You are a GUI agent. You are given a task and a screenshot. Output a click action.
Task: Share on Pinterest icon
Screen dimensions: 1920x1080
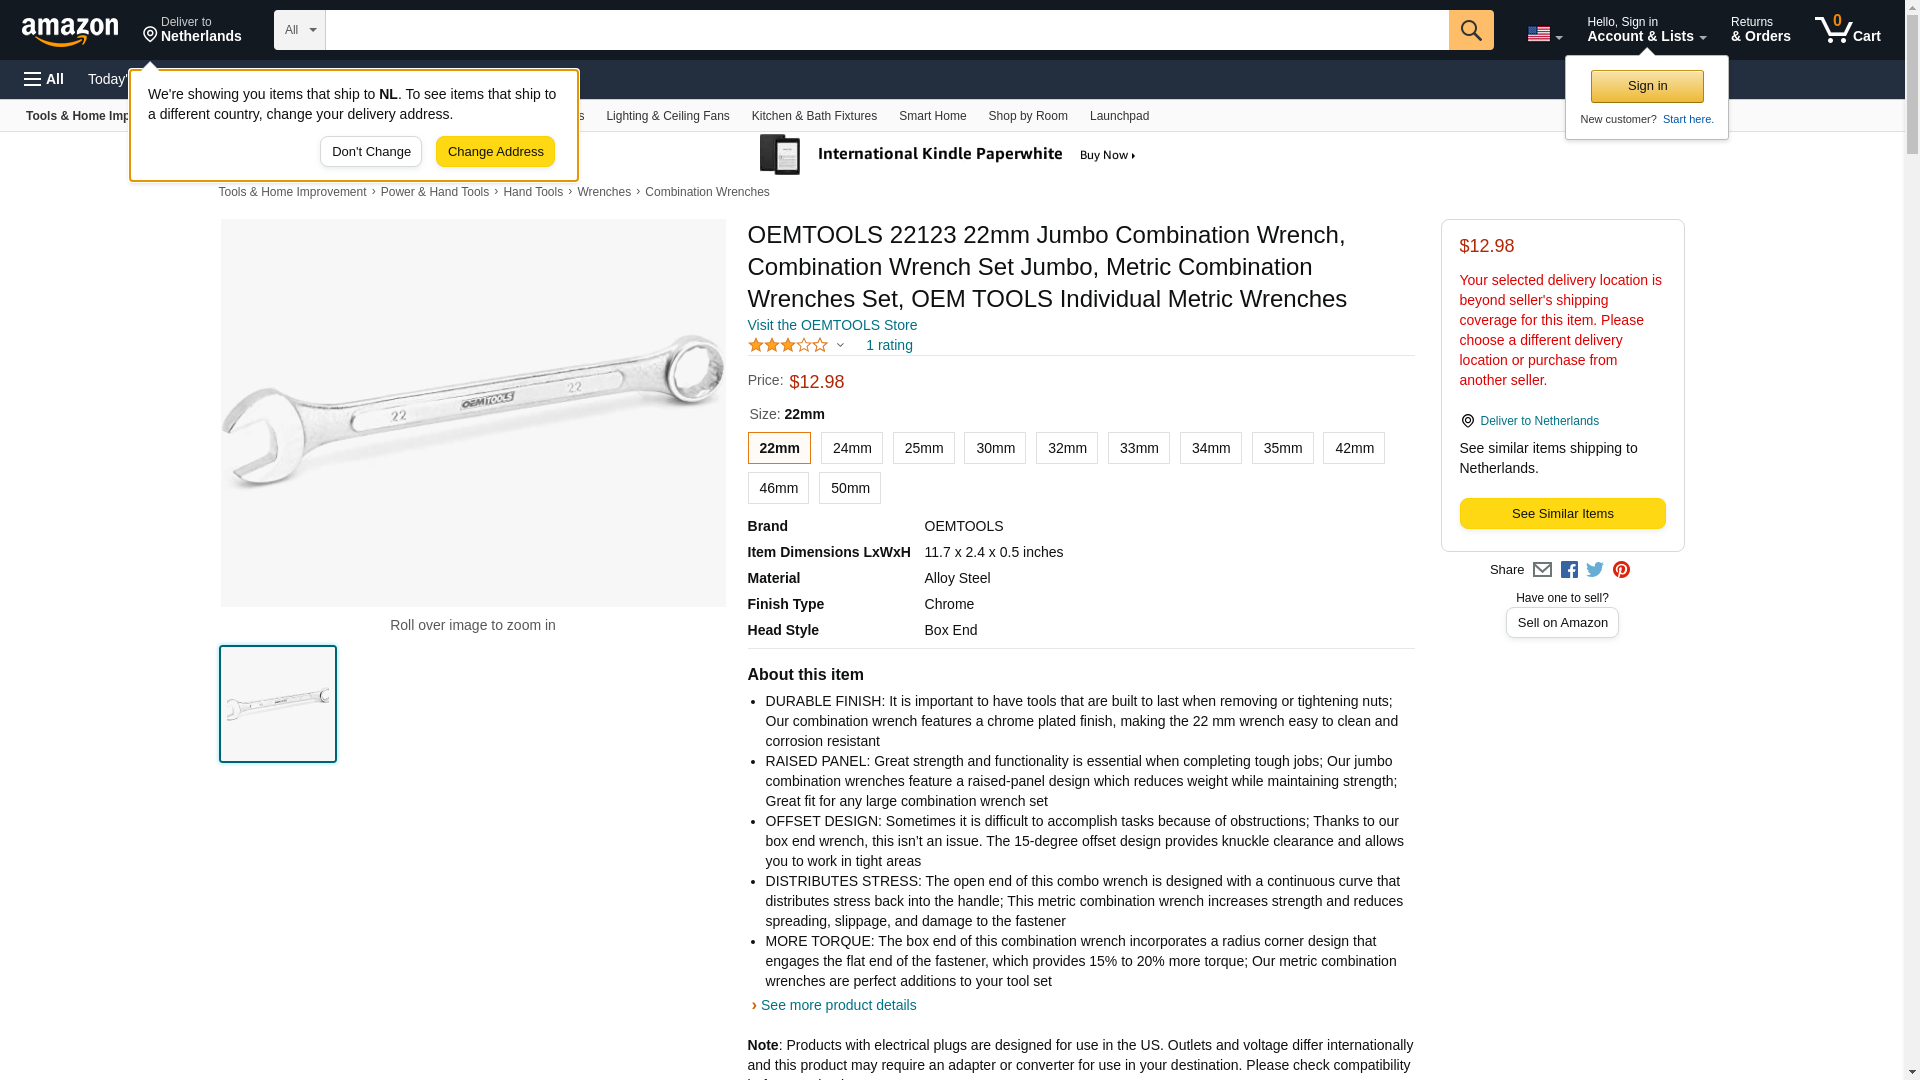(1621, 570)
